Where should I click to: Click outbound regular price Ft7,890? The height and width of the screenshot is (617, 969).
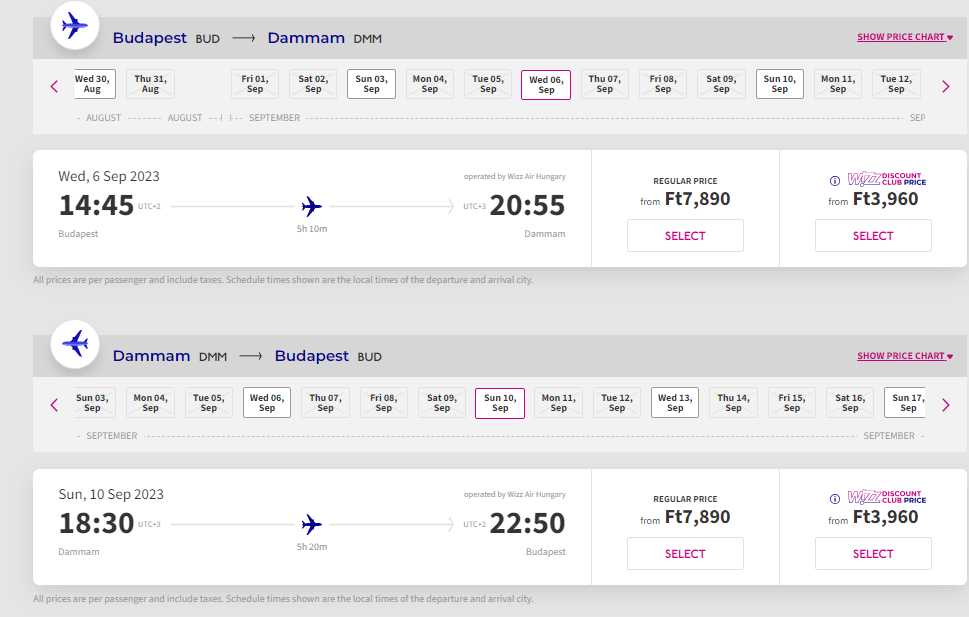tap(697, 199)
